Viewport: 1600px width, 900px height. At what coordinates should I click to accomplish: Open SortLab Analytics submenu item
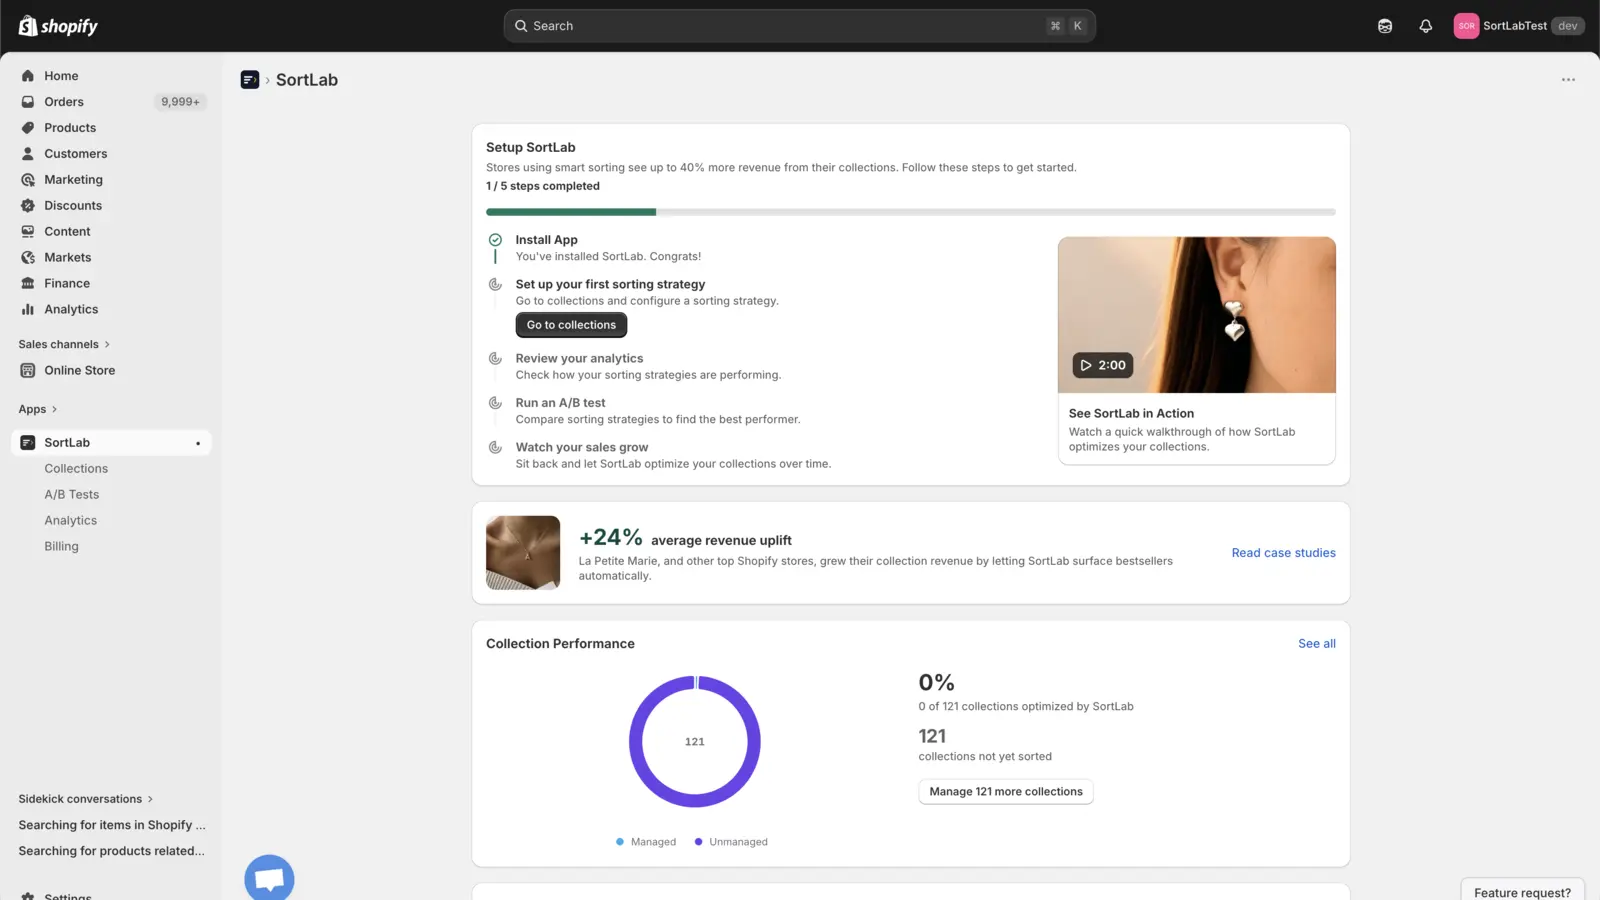[x=71, y=521]
